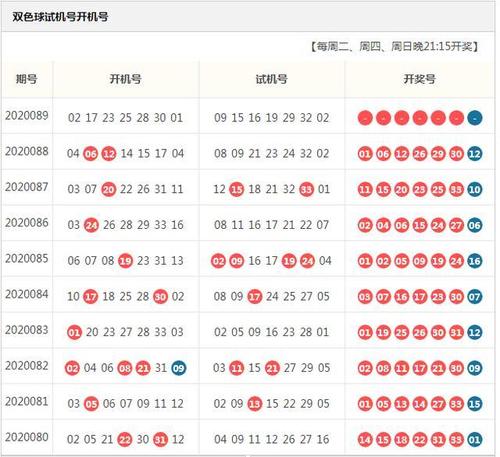Select red ball 21 in 2020082 试机号

(x=272, y=368)
